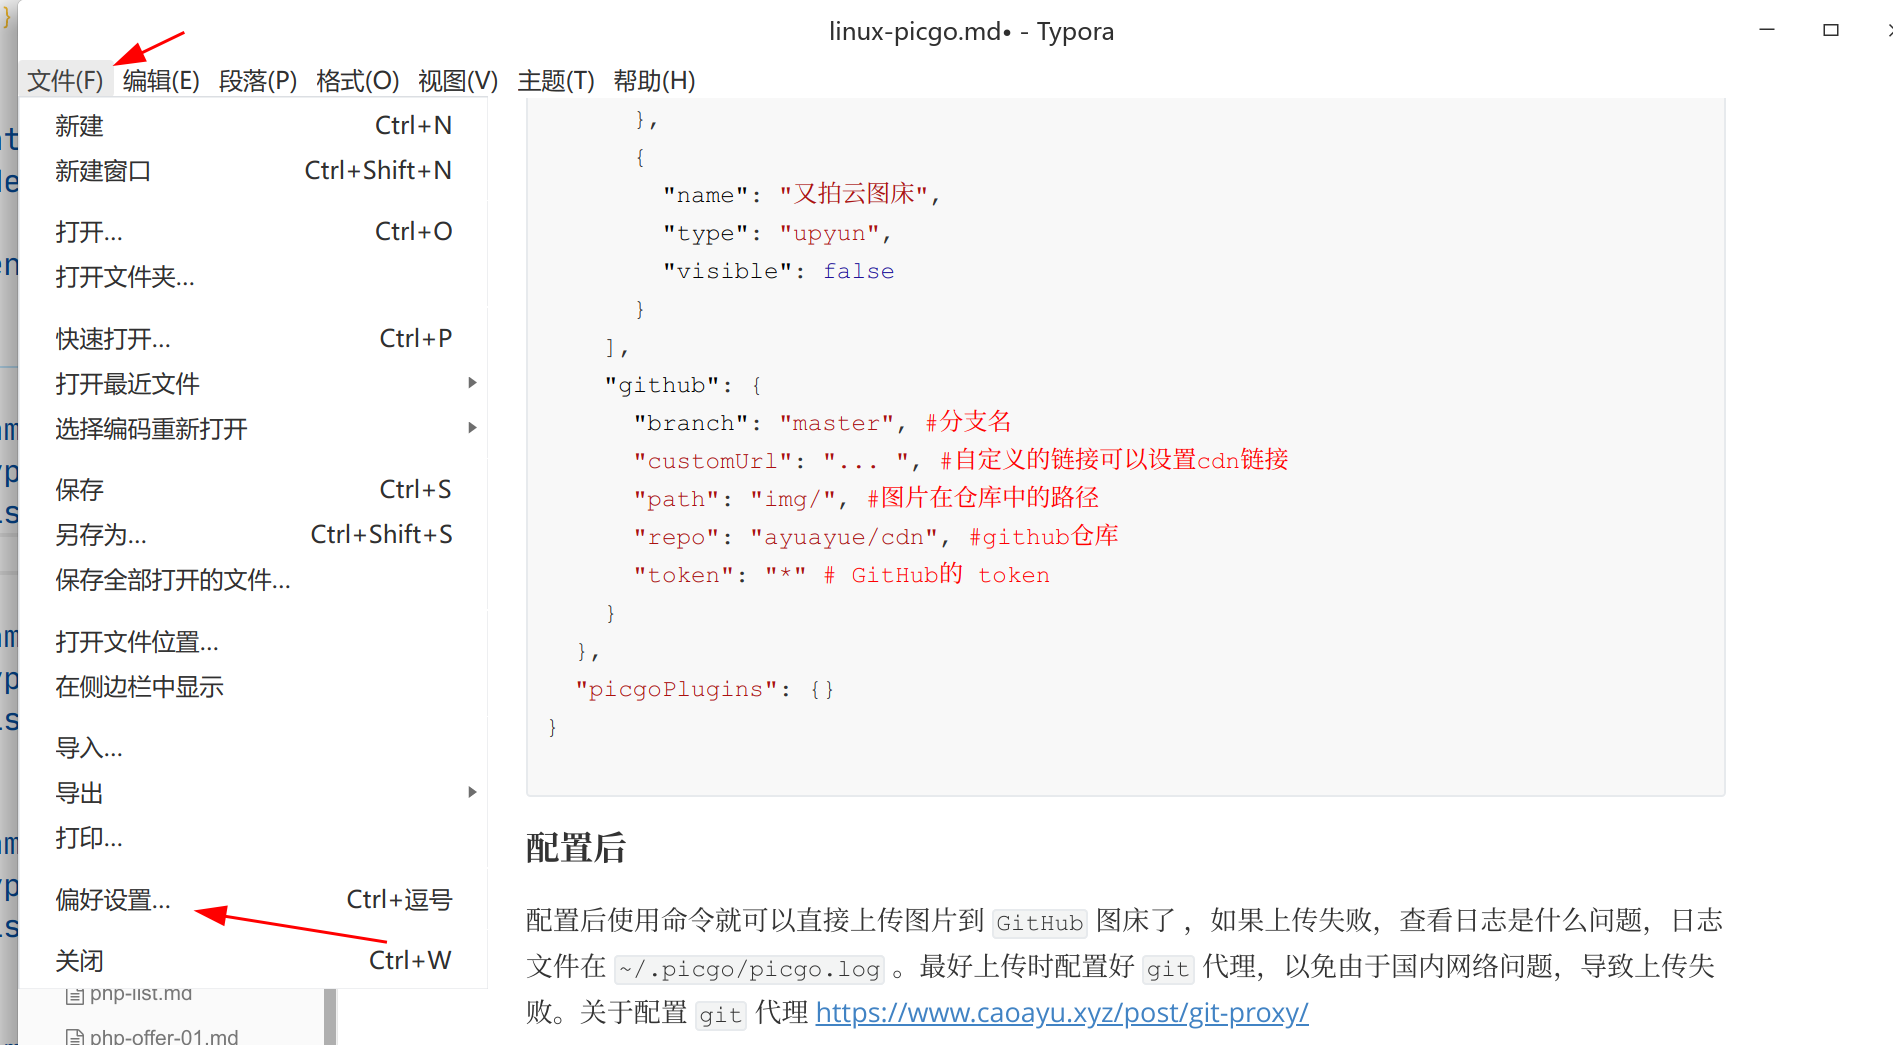Open the 编辑(E) menu

click(x=161, y=80)
